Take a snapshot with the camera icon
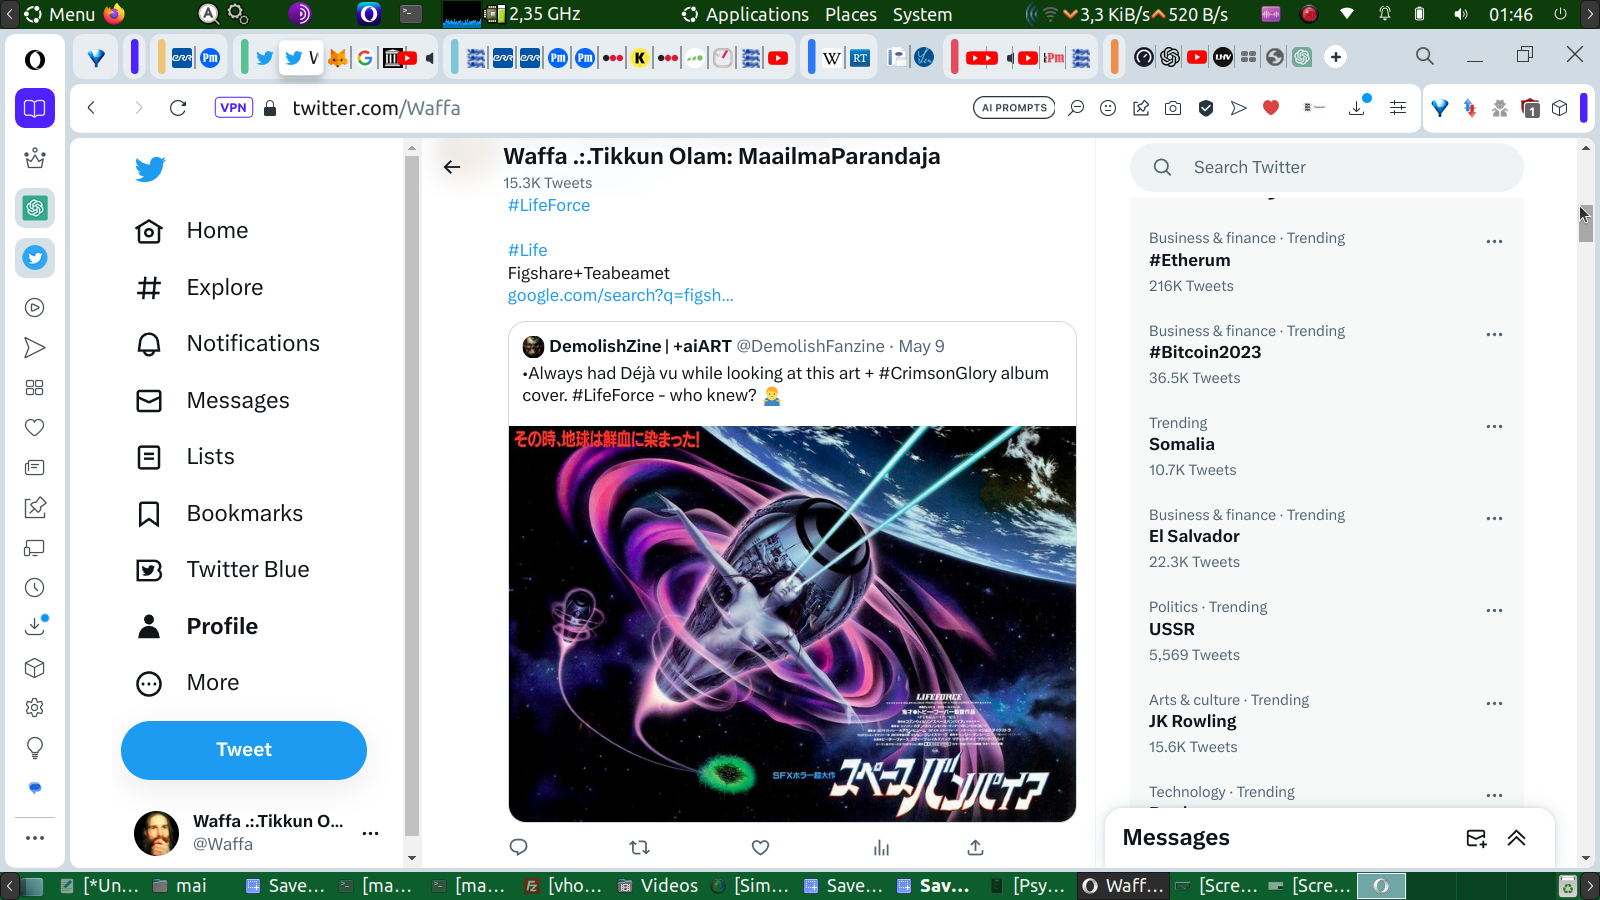1600x900 pixels. 1173,108
